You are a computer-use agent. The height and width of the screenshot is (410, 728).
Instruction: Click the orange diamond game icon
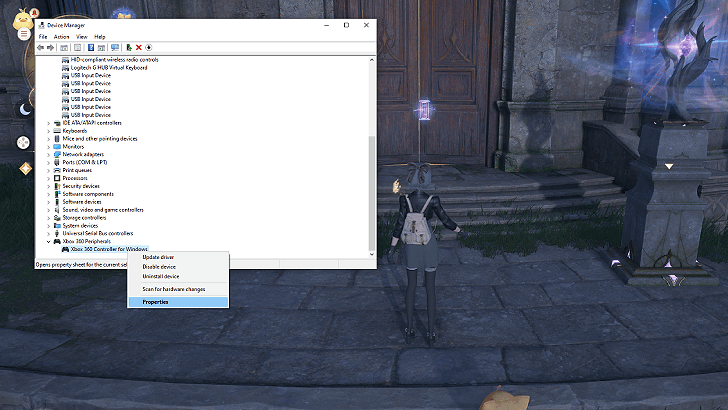pos(26,169)
